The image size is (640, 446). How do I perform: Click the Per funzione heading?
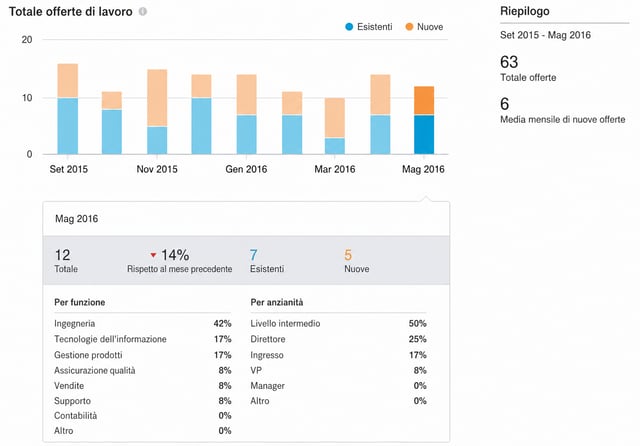(x=80, y=302)
